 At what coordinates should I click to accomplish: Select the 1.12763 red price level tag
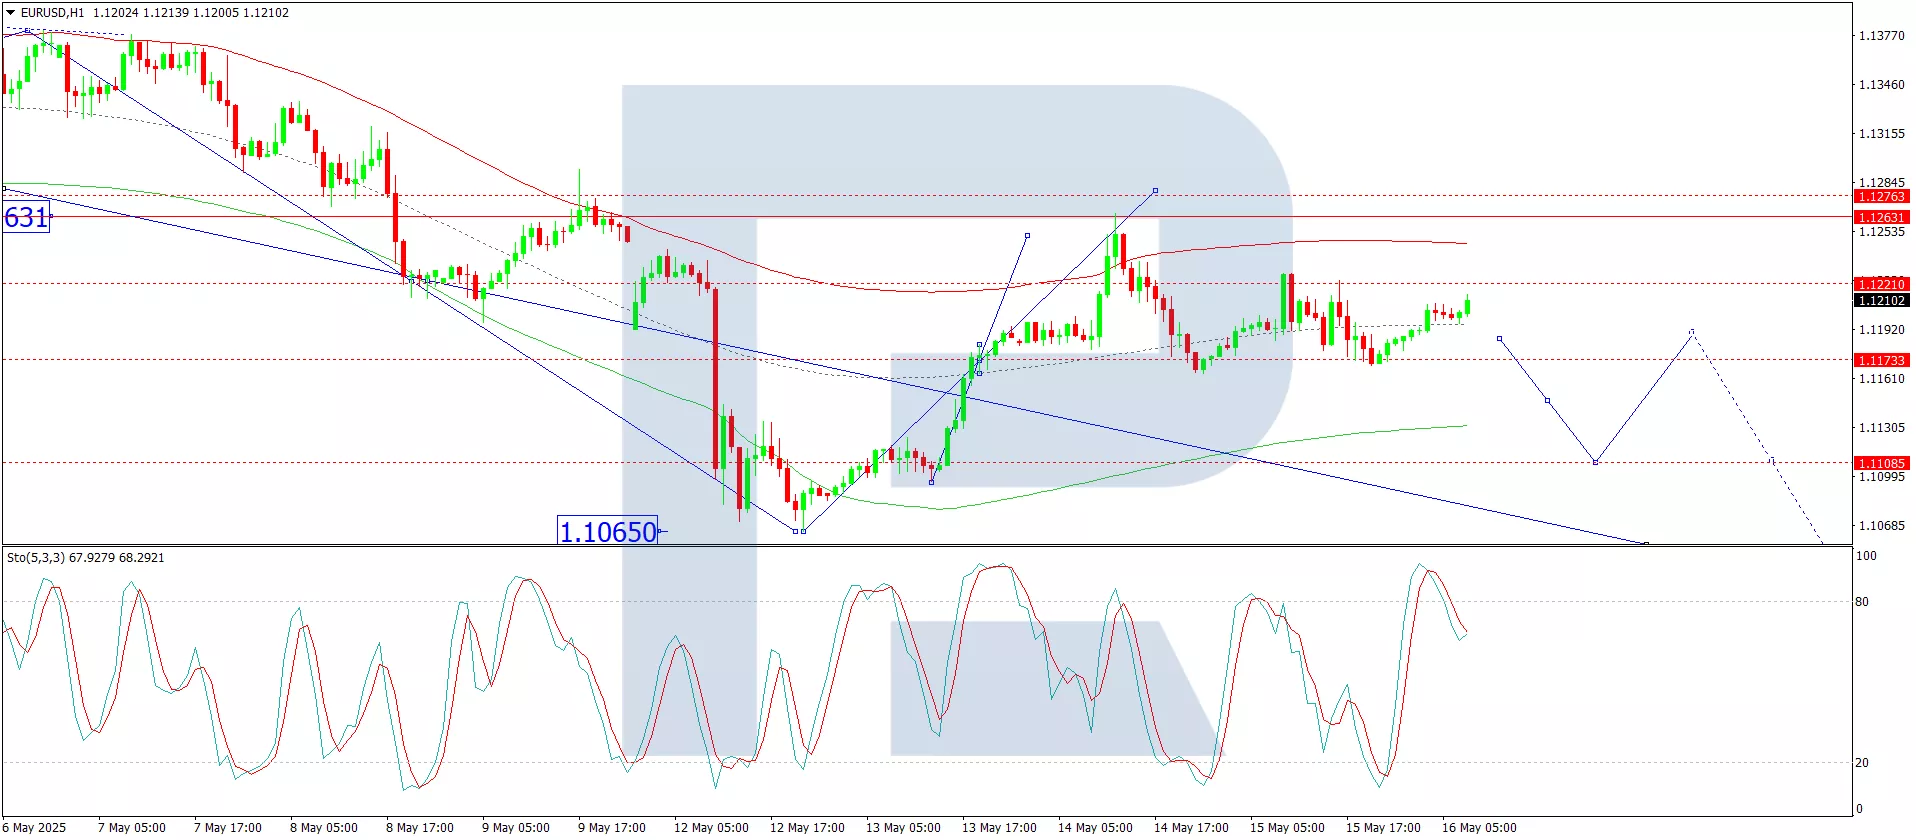(1880, 197)
